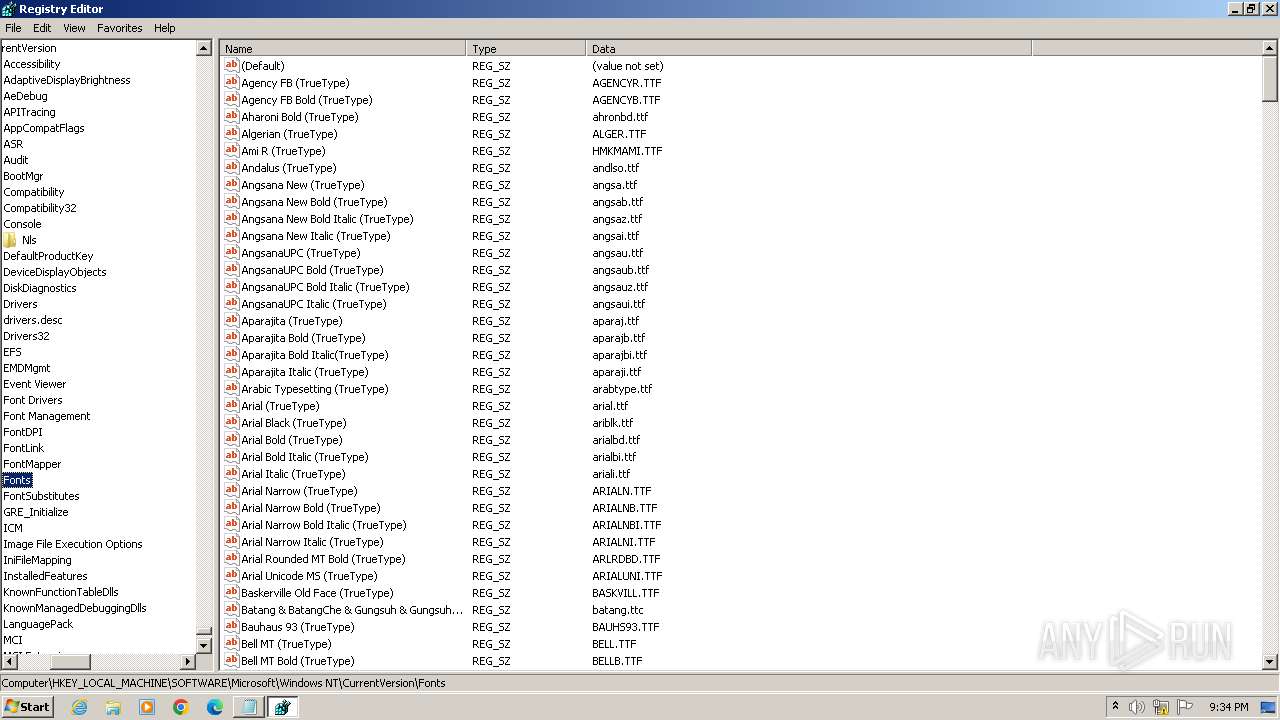The width and height of the screenshot is (1280, 720).
Task: Sort by the Type column header
Action: coord(526,48)
